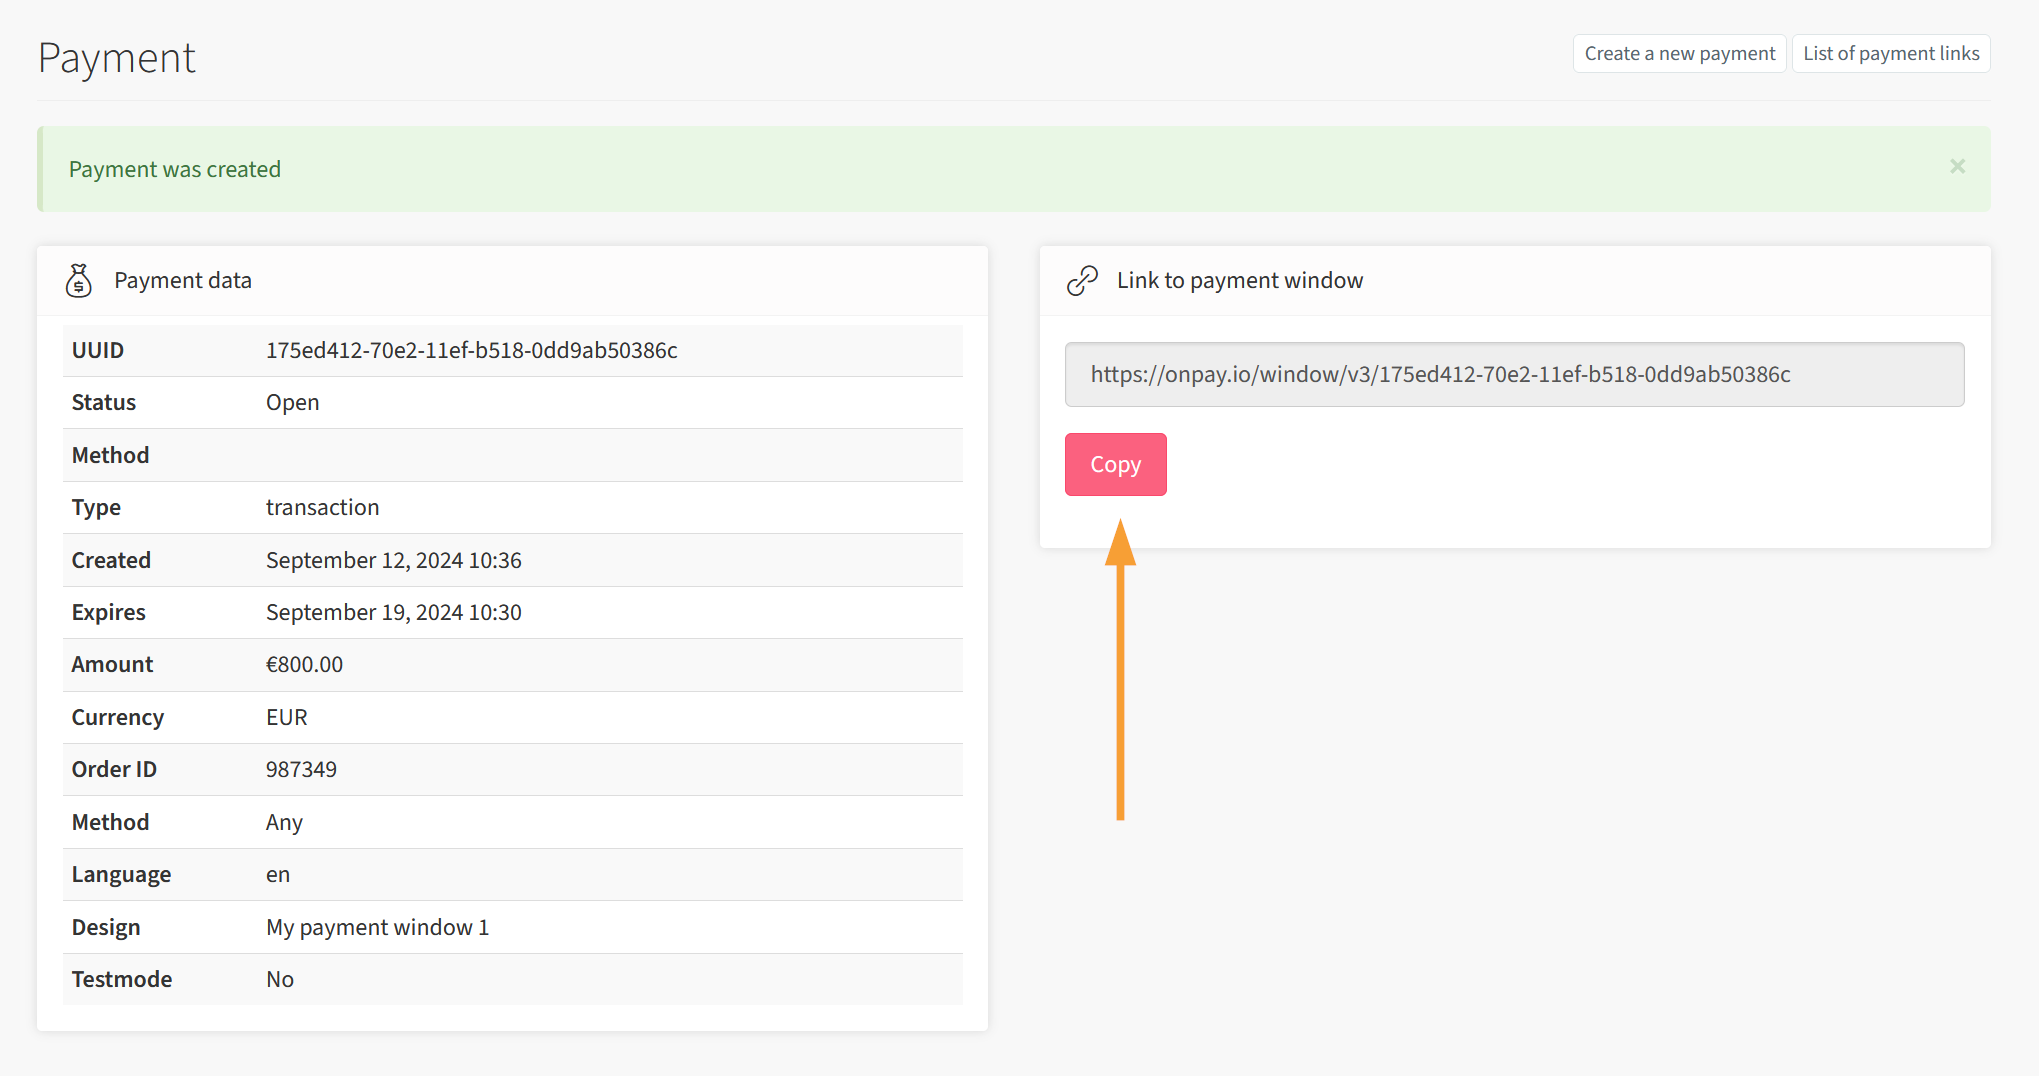Click the Type value transaction
Screen dimensions: 2039x1076
[323, 507]
